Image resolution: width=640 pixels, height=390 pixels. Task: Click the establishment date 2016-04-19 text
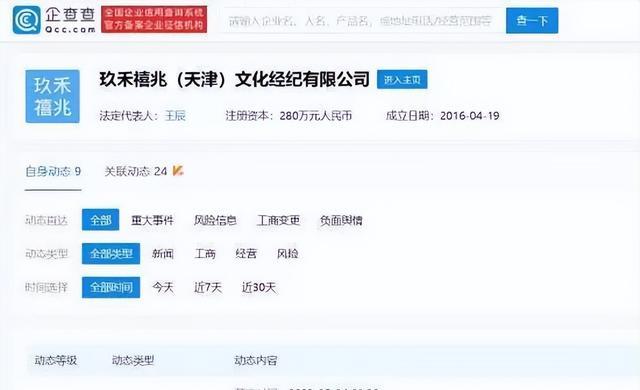470,116
